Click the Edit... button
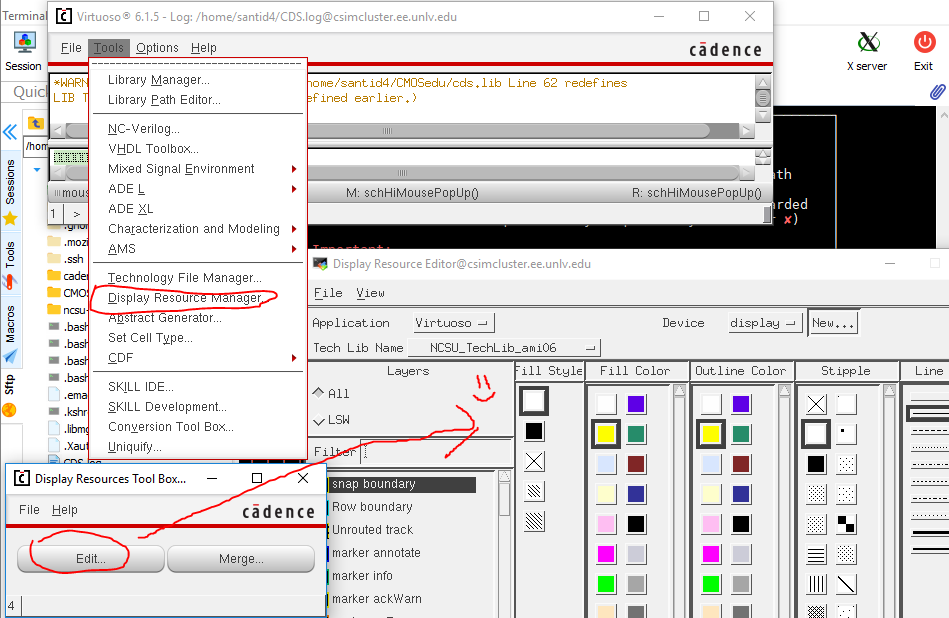The image size is (949, 618). [91, 559]
